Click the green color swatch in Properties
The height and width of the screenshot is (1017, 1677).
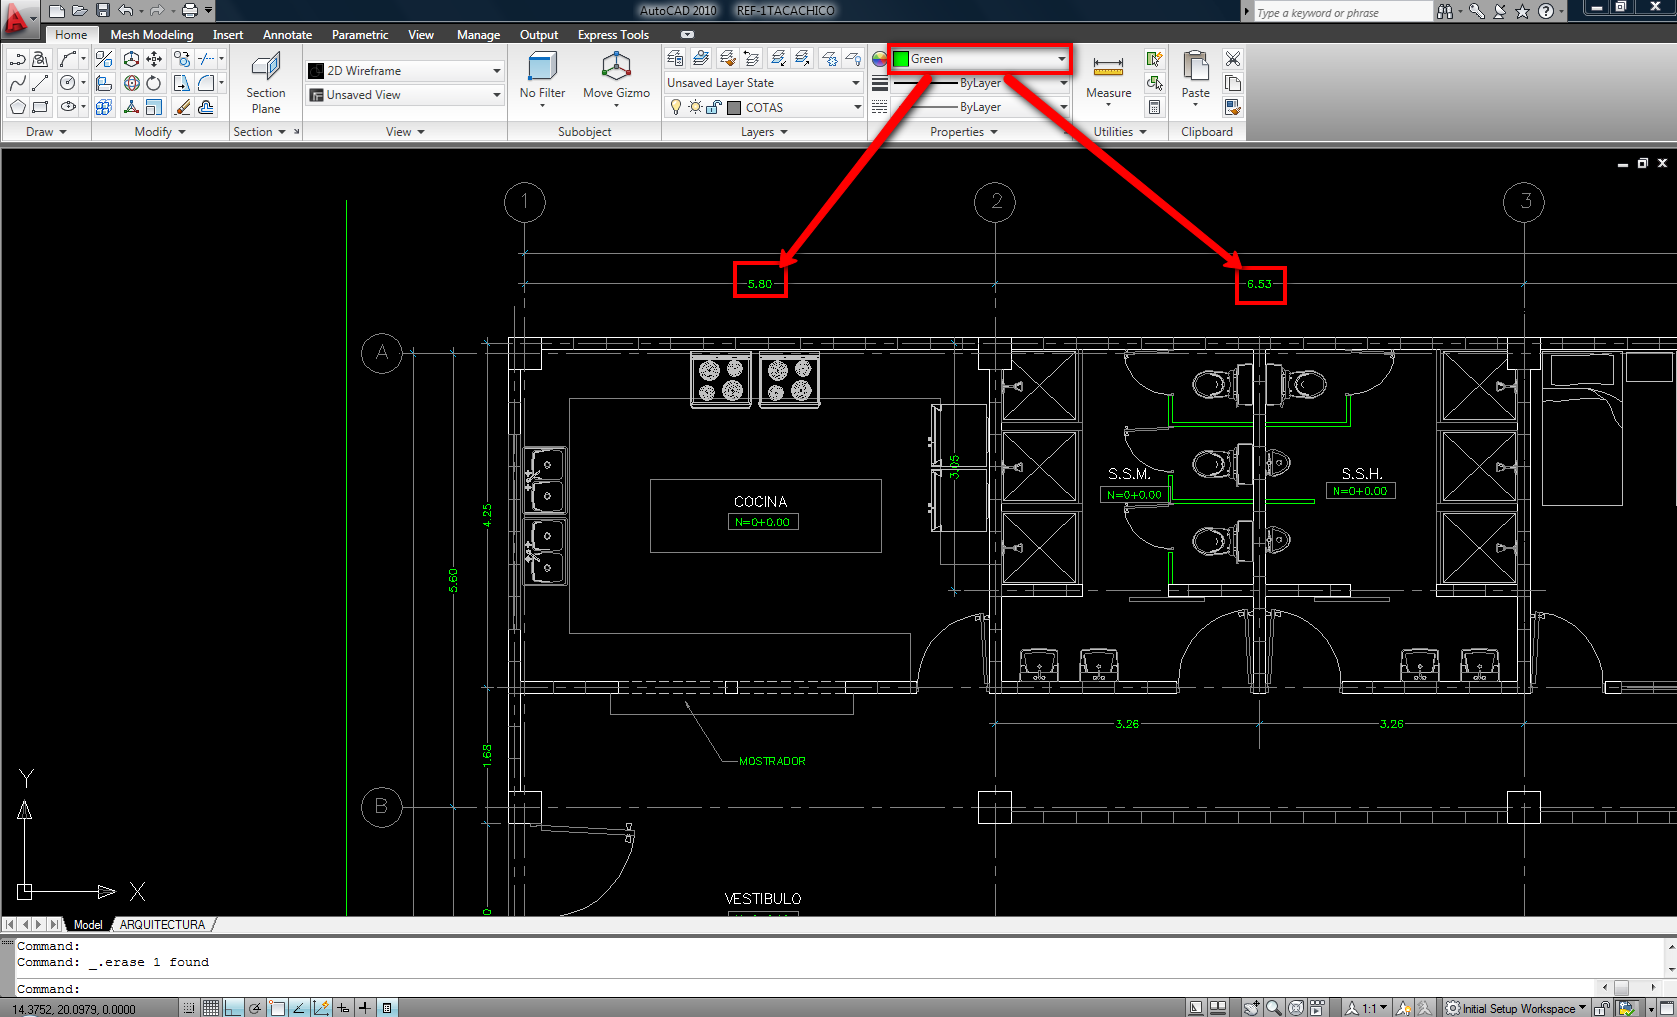[901, 58]
